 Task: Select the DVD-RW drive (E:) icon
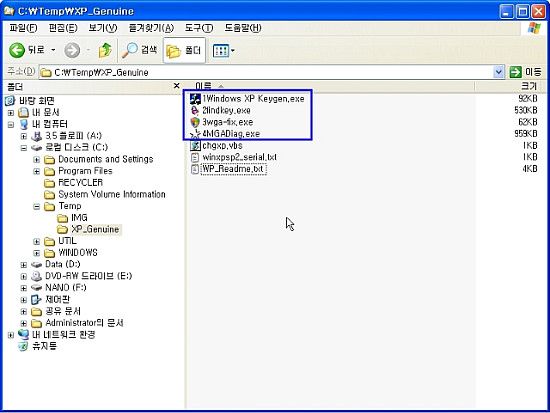coord(36,276)
